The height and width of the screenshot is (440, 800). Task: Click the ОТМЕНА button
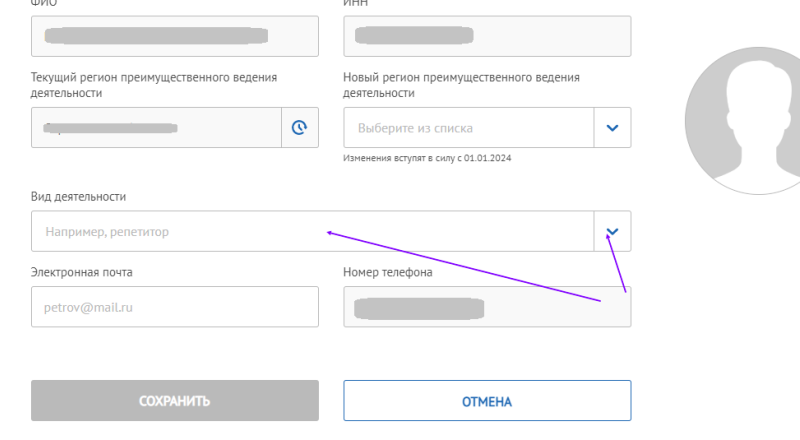click(487, 401)
